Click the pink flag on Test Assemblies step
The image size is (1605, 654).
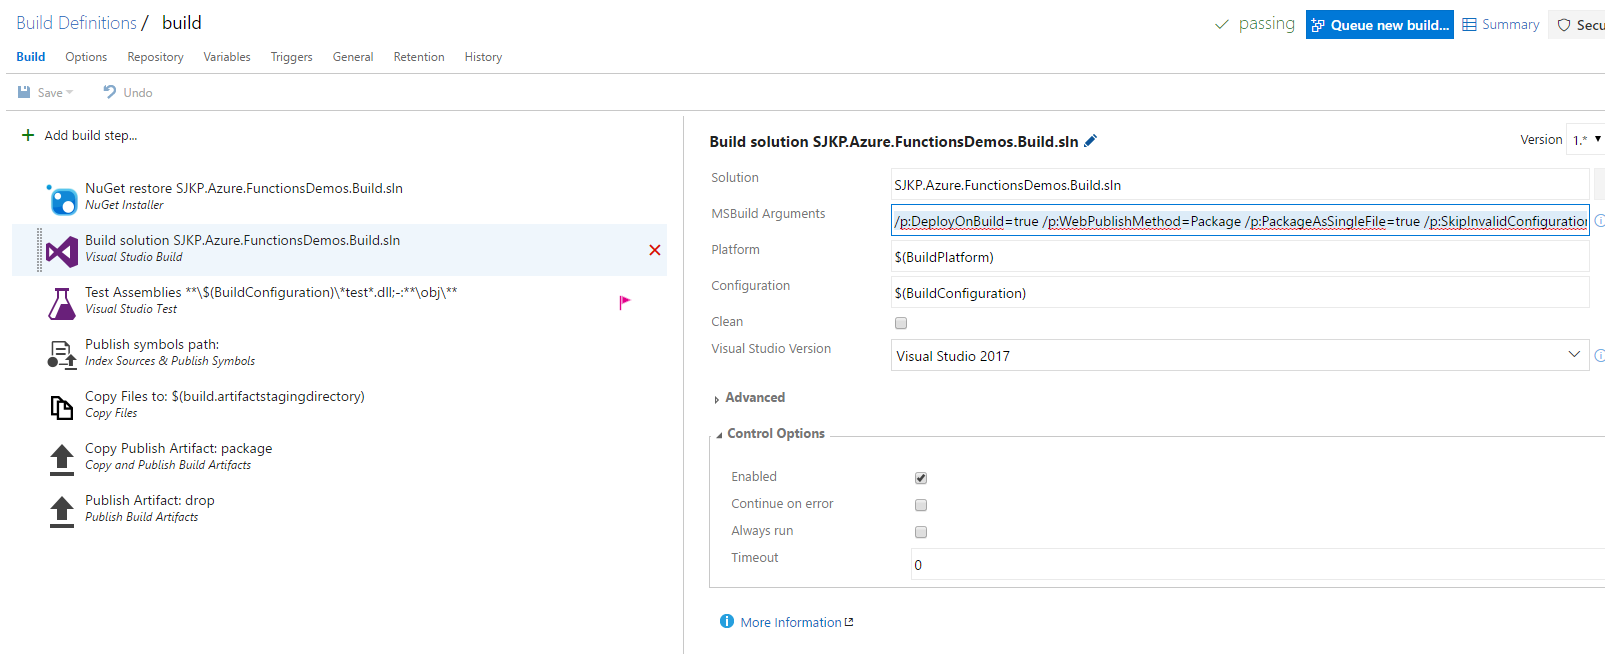point(624,302)
